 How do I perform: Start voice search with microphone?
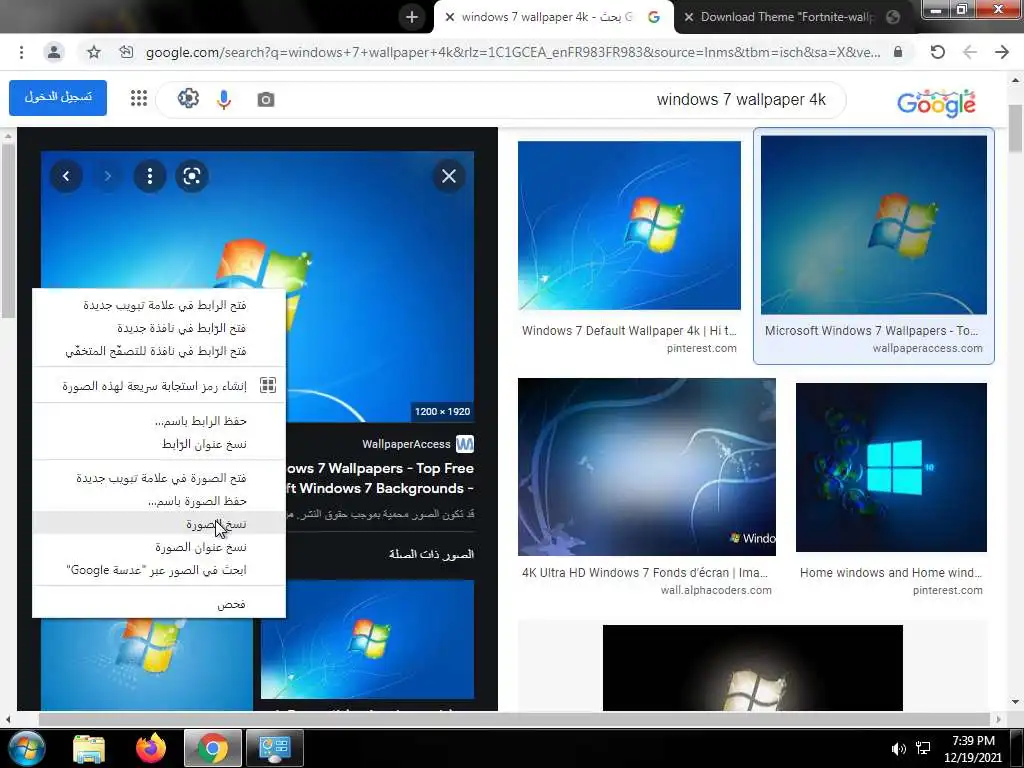tap(224, 99)
